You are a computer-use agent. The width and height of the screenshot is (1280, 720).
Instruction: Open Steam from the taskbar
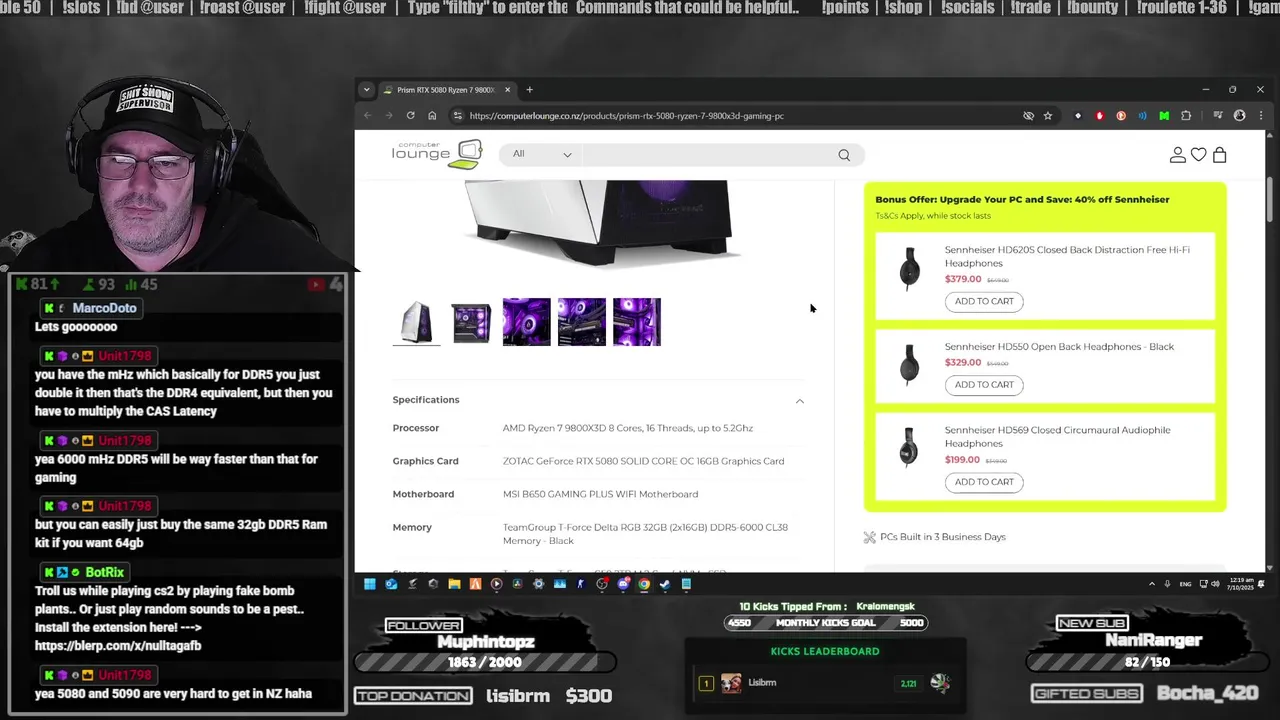tap(665, 584)
